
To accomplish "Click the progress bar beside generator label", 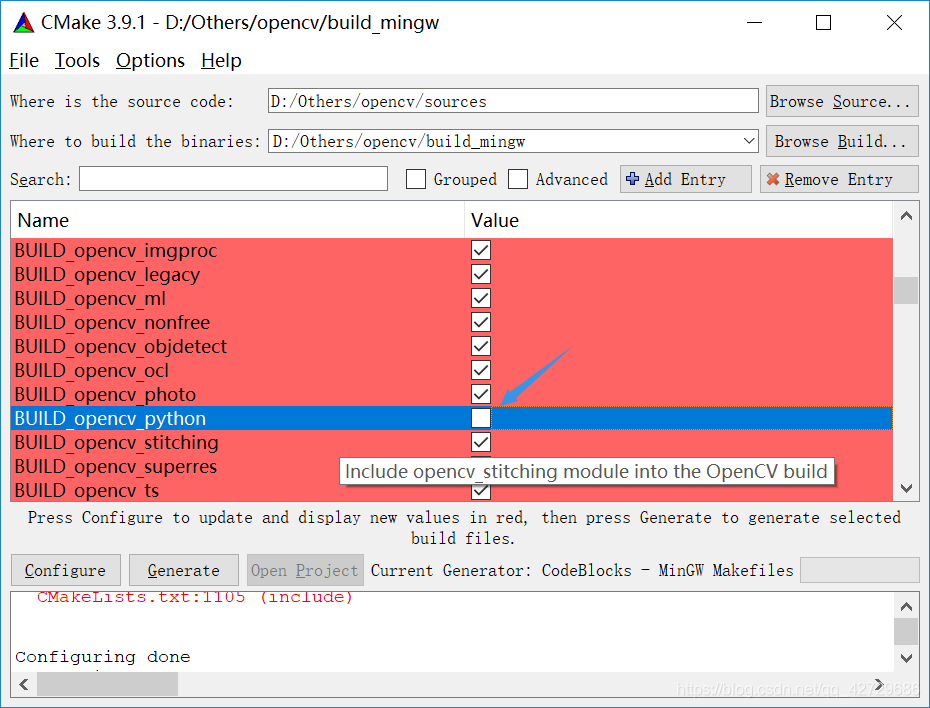I will 859,570.
